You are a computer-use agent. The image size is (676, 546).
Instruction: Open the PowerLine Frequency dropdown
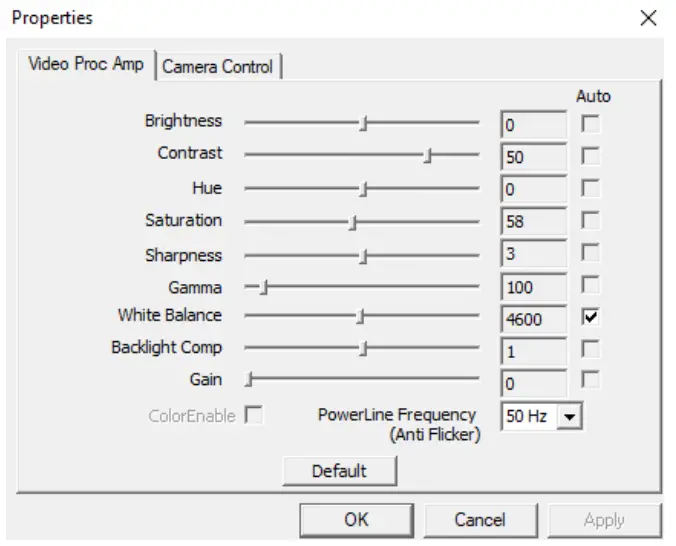[x=570, y=416]
